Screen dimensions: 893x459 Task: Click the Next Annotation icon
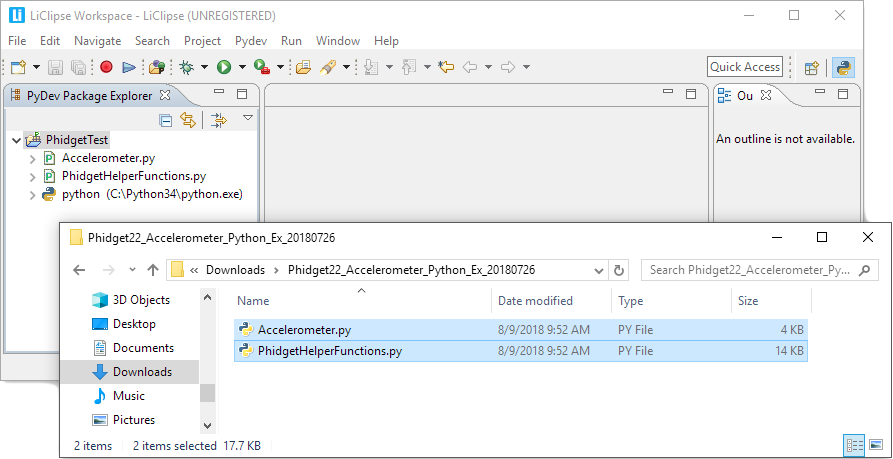371,67
